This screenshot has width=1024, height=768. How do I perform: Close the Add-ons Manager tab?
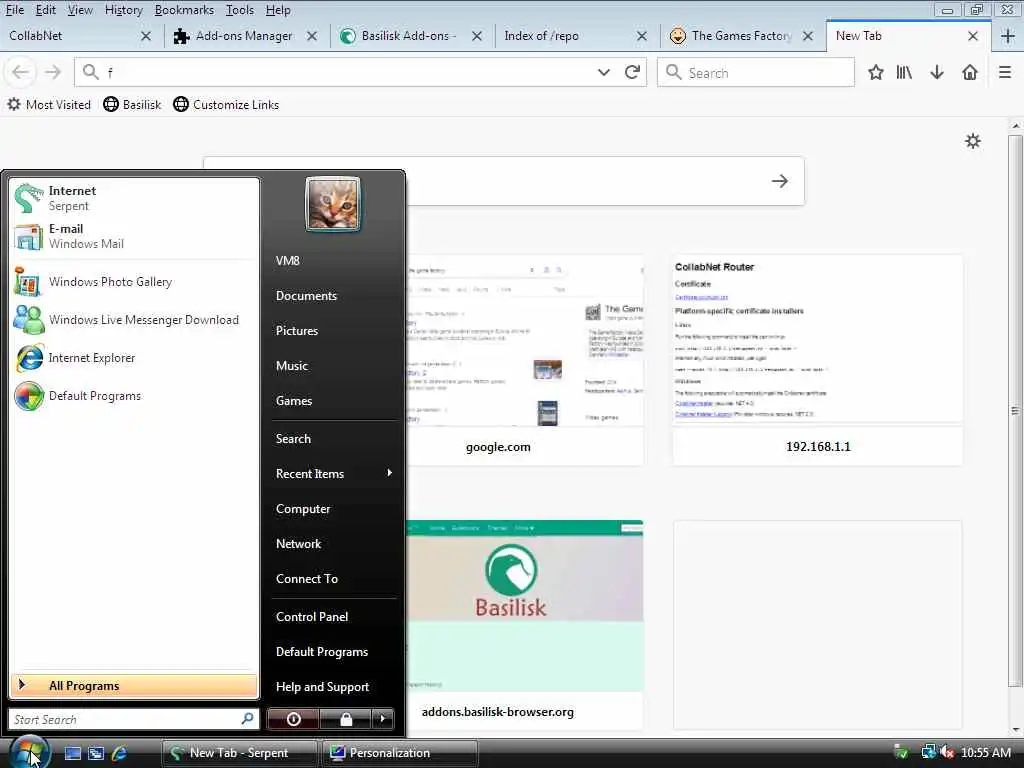(x=312, y=36)
